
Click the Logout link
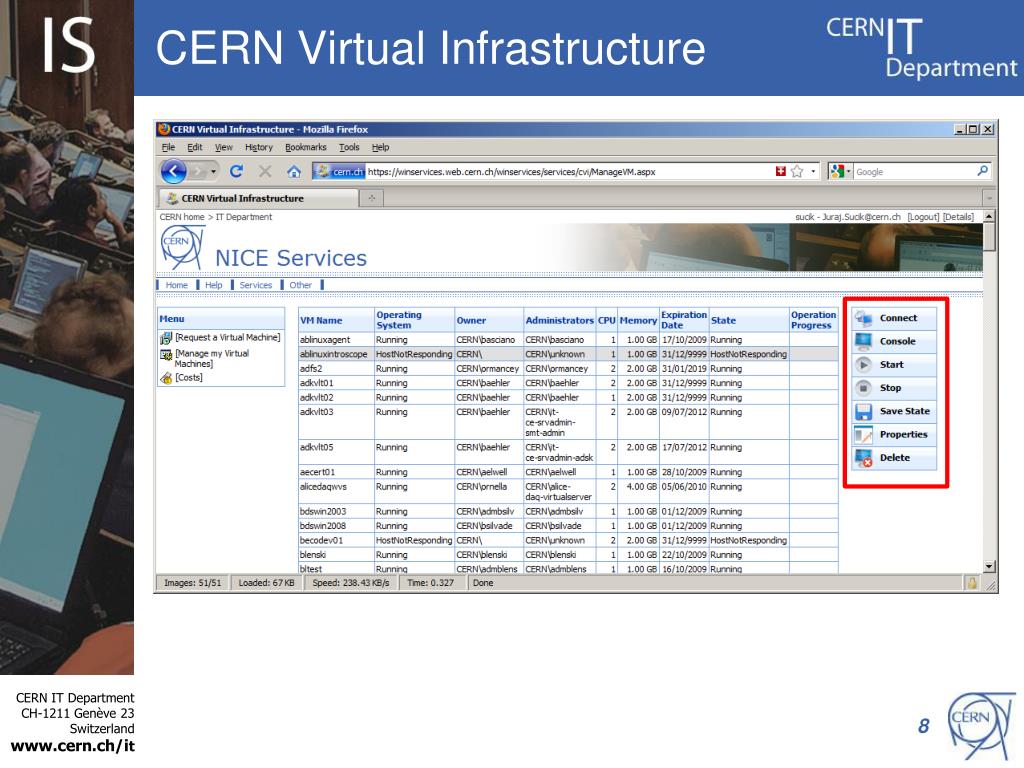[x=923, y=217]
